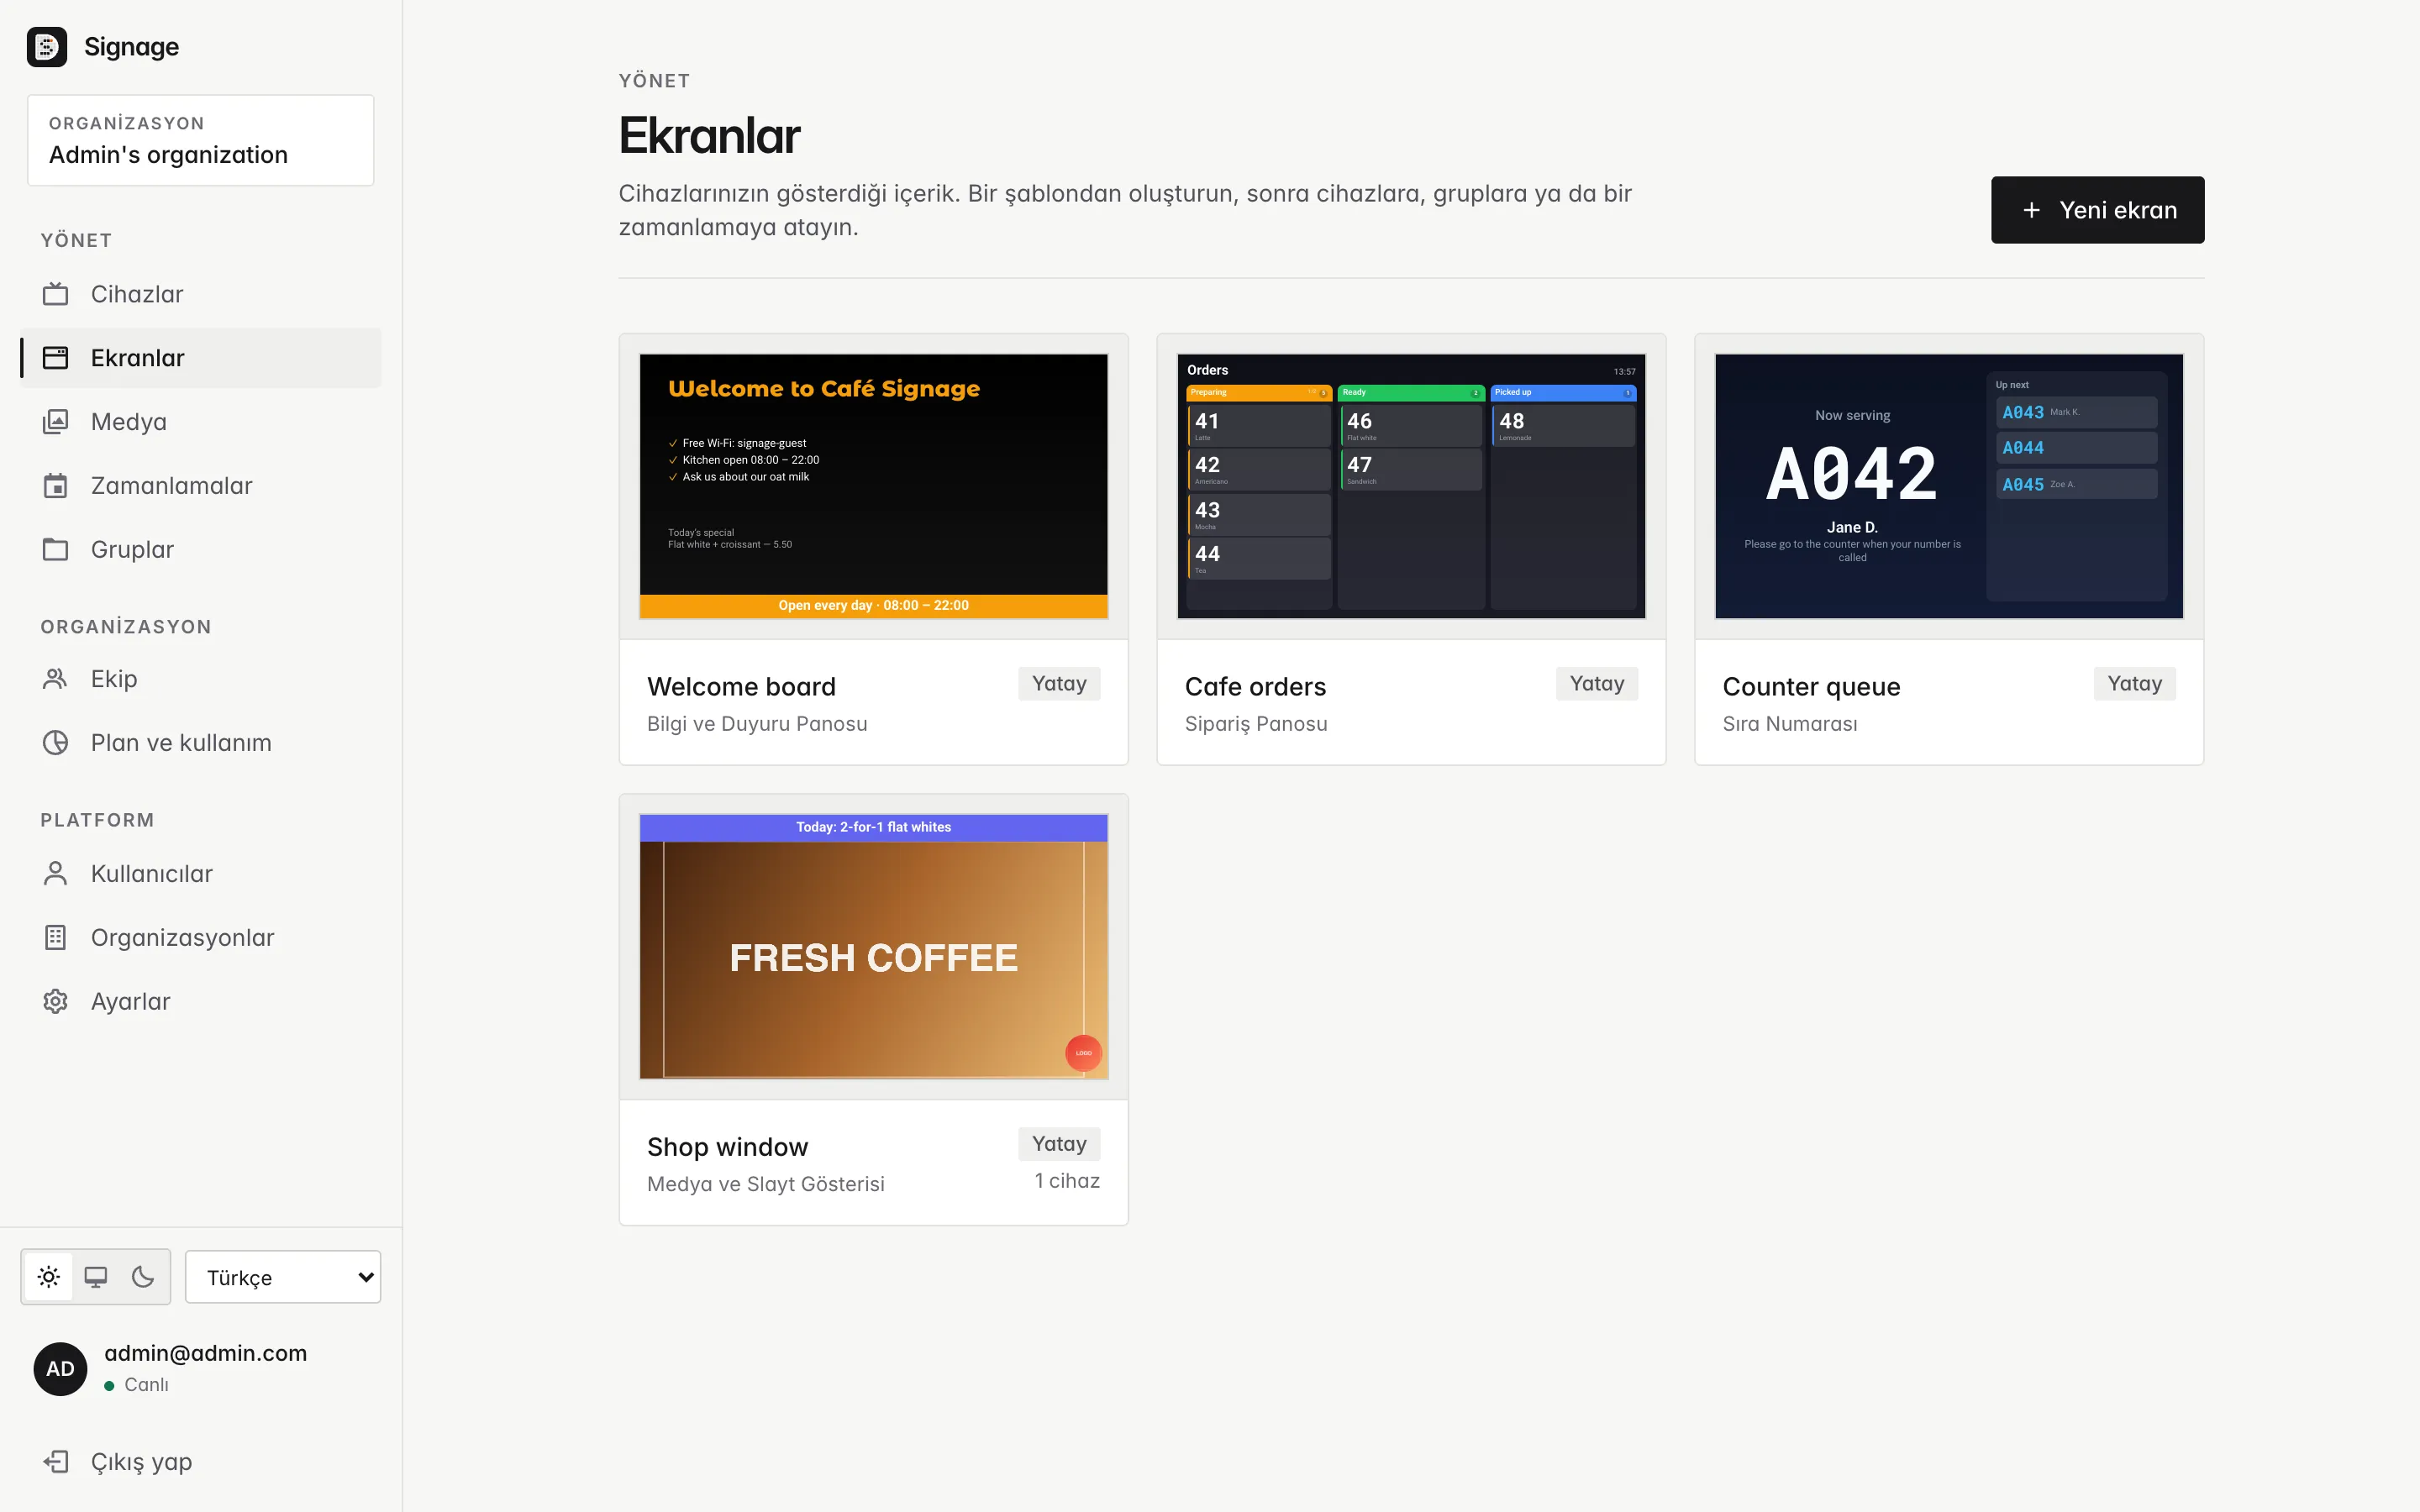Image resolution: width=2420 pixels, height=1512 pixels.
Task: Click the Medya gallery icon
Action: click(55, 422)
